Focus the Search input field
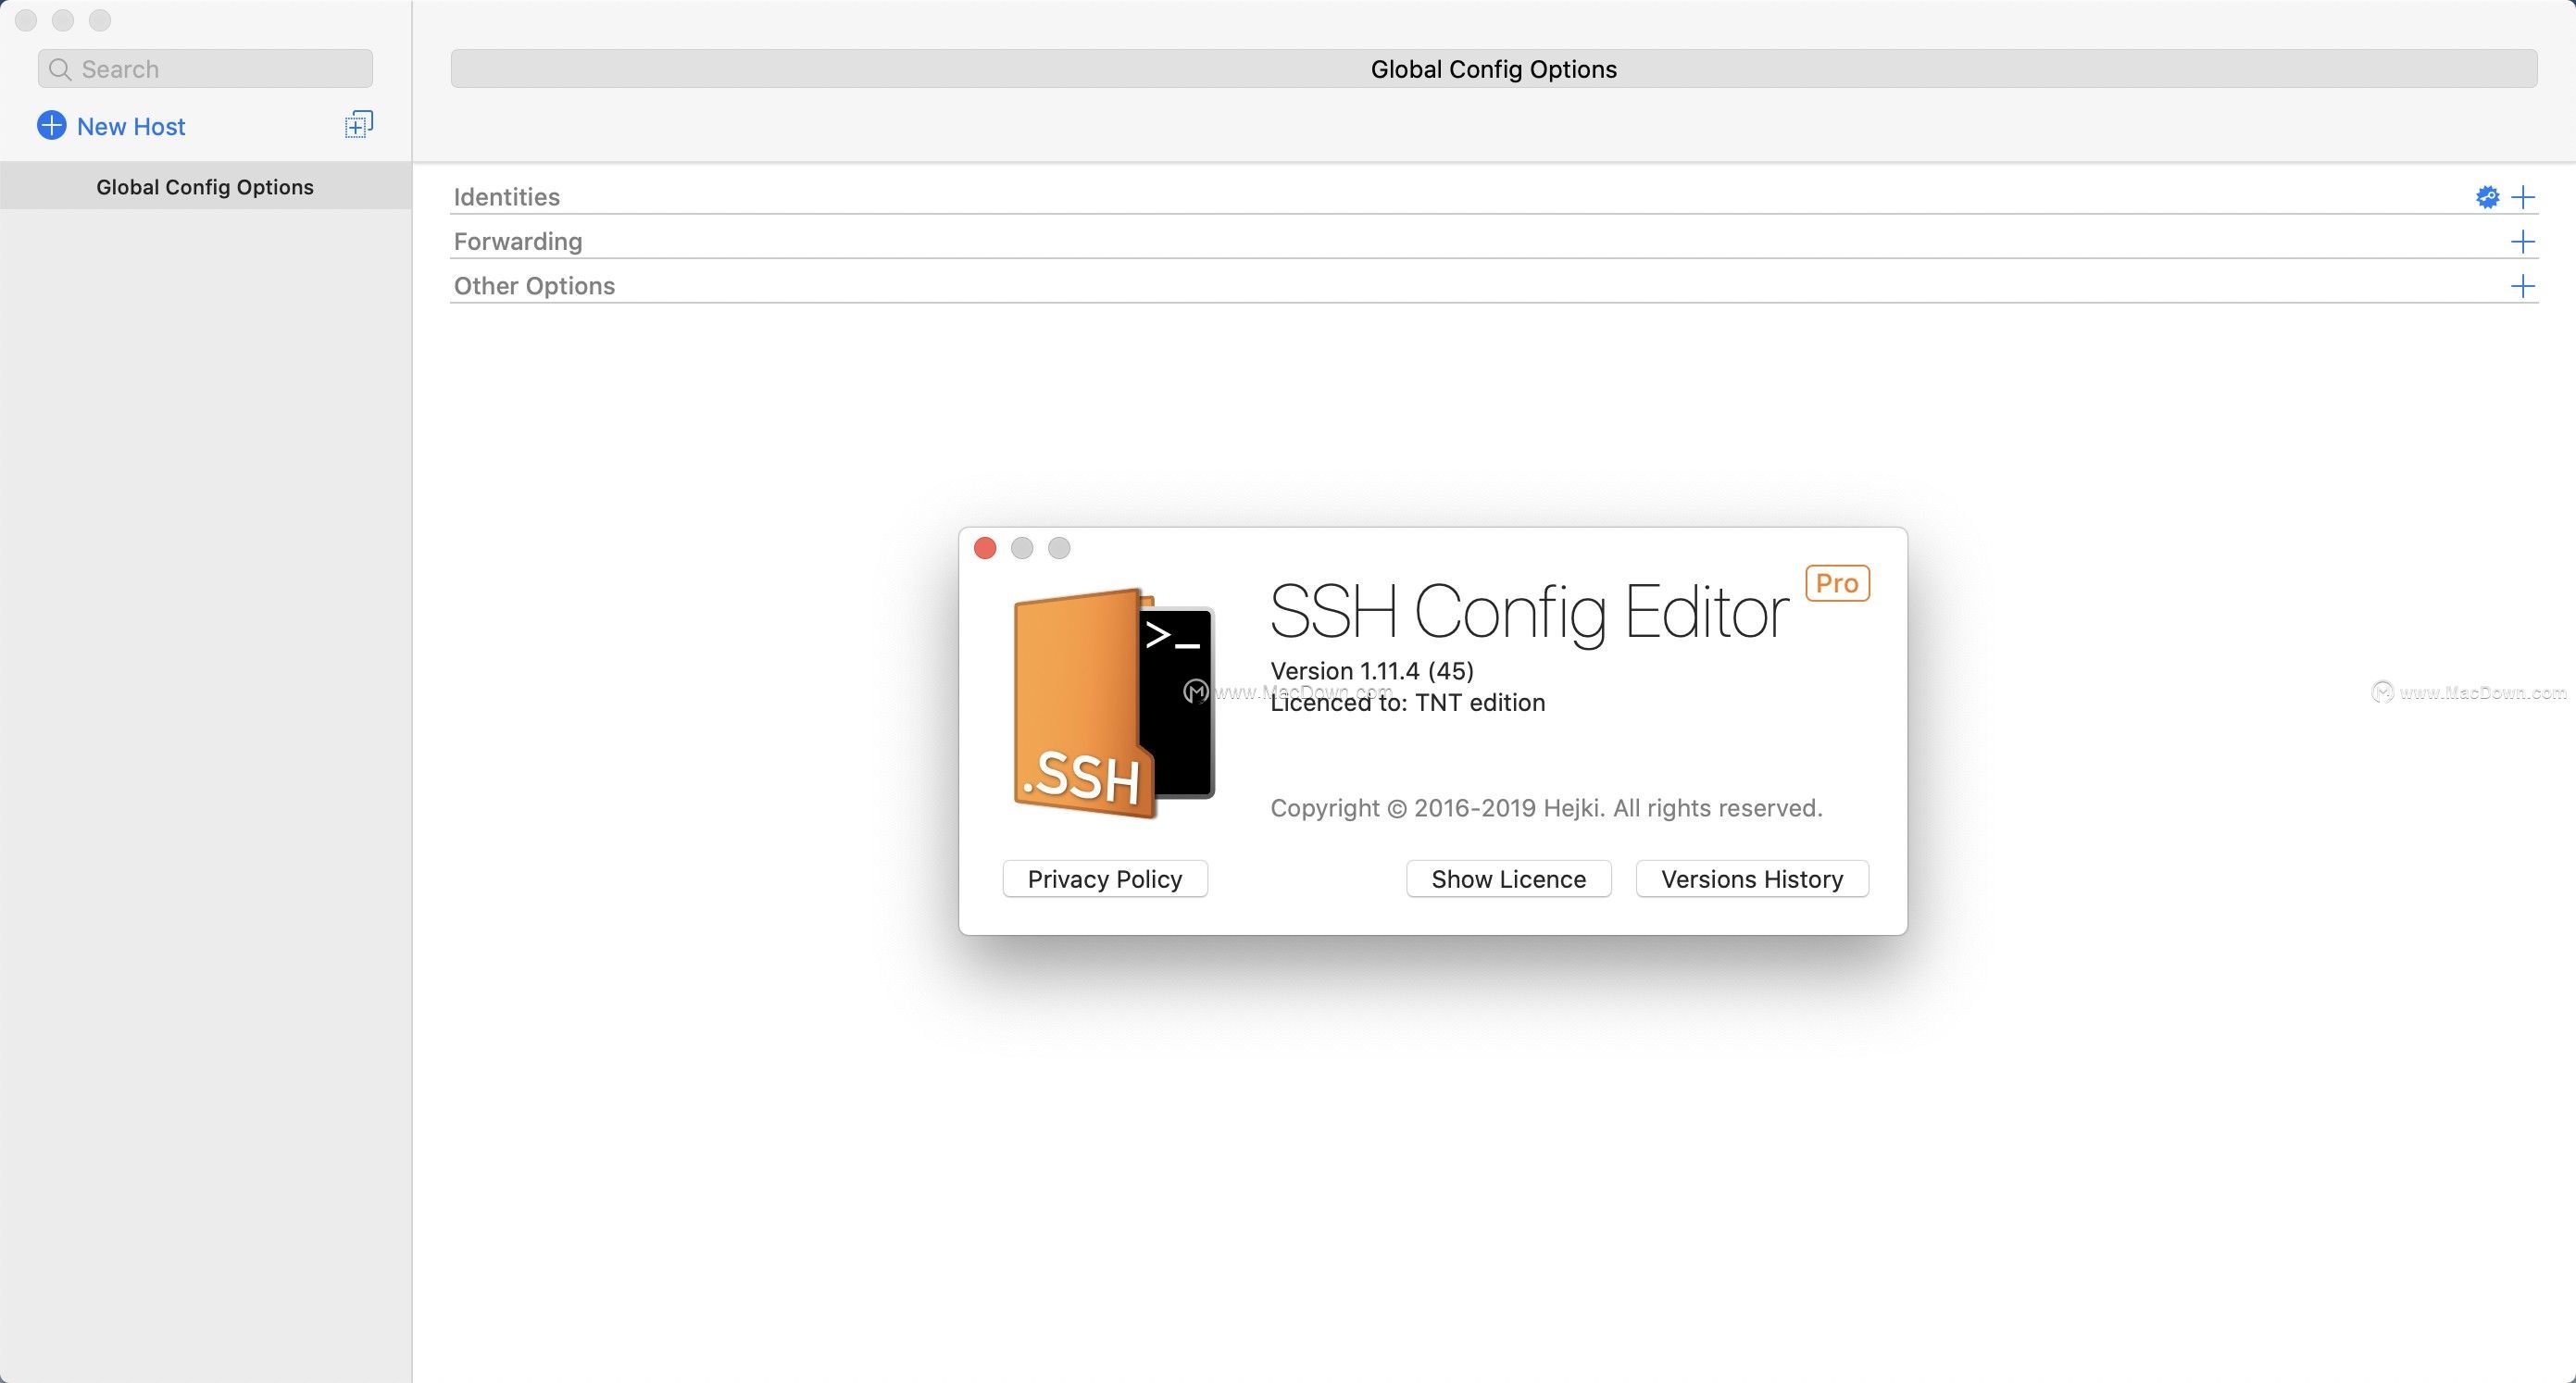The image size is (2576, 1383). tap(205, 69)
